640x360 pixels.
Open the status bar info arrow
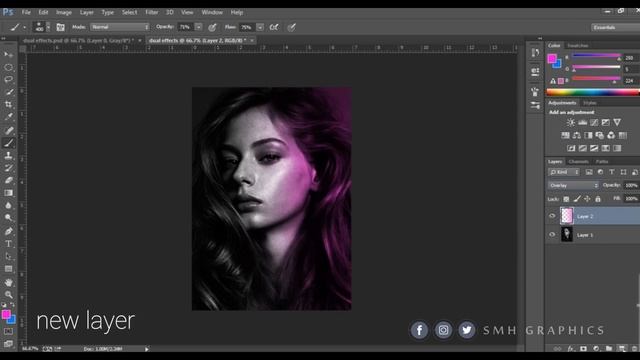pyautogui.click(x=147, y=349)
